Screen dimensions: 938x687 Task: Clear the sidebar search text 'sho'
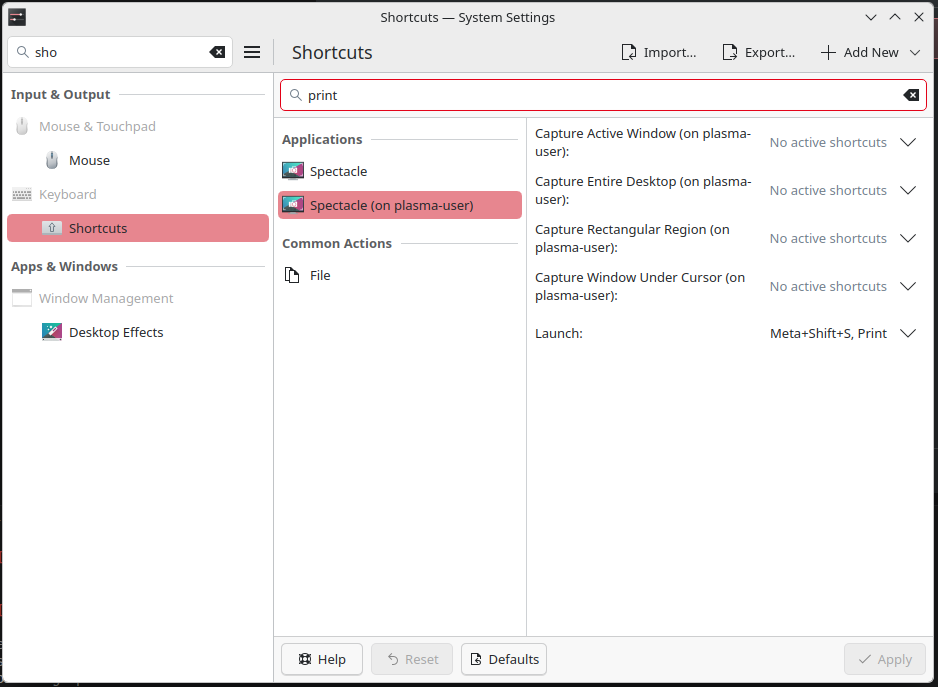click(217, 52)
